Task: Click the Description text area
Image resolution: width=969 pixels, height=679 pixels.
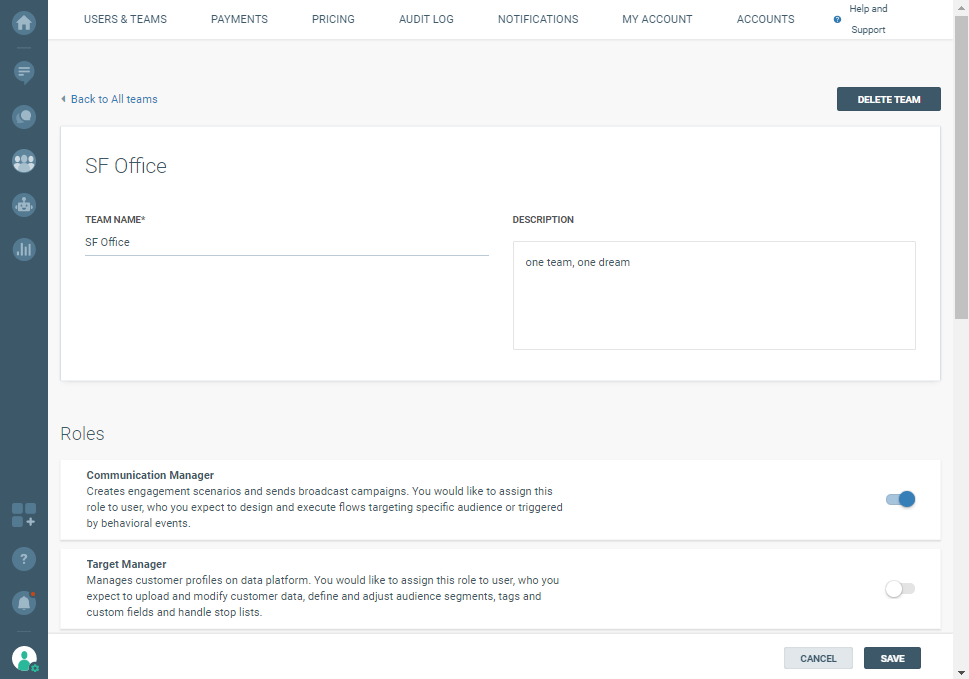Action: click(714, 295)
